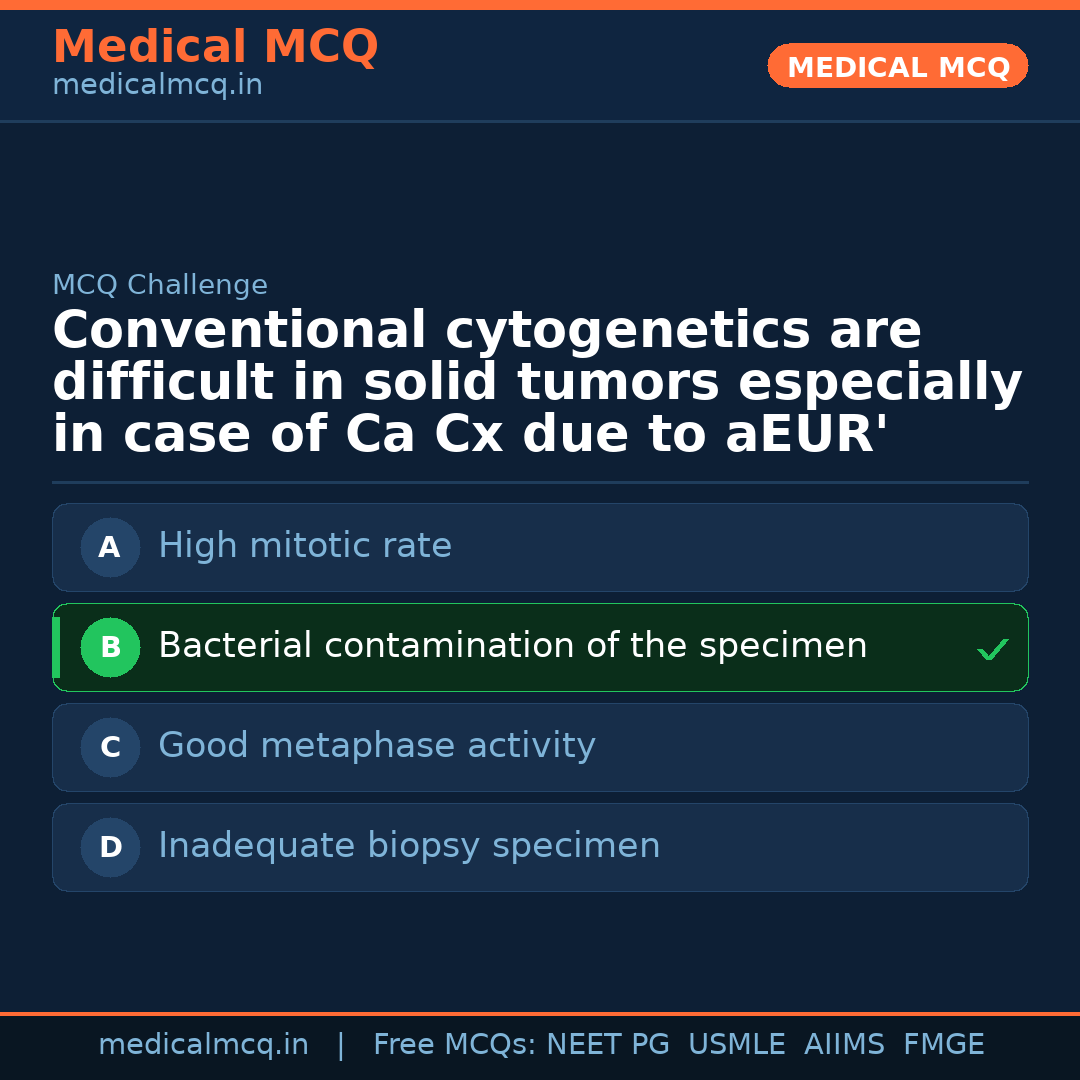Select "Bacterial contamination of the specimen" answer text
The image size is (1080, 1080).
512,646
